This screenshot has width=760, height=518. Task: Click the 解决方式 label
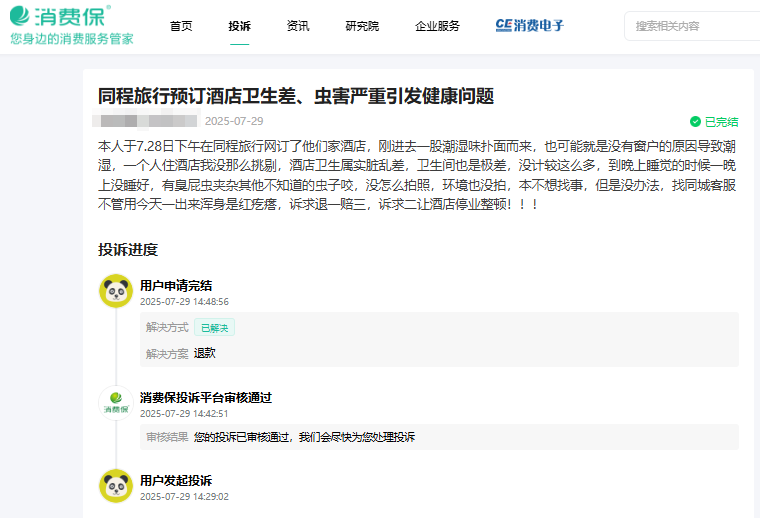(x=167, y=328)
